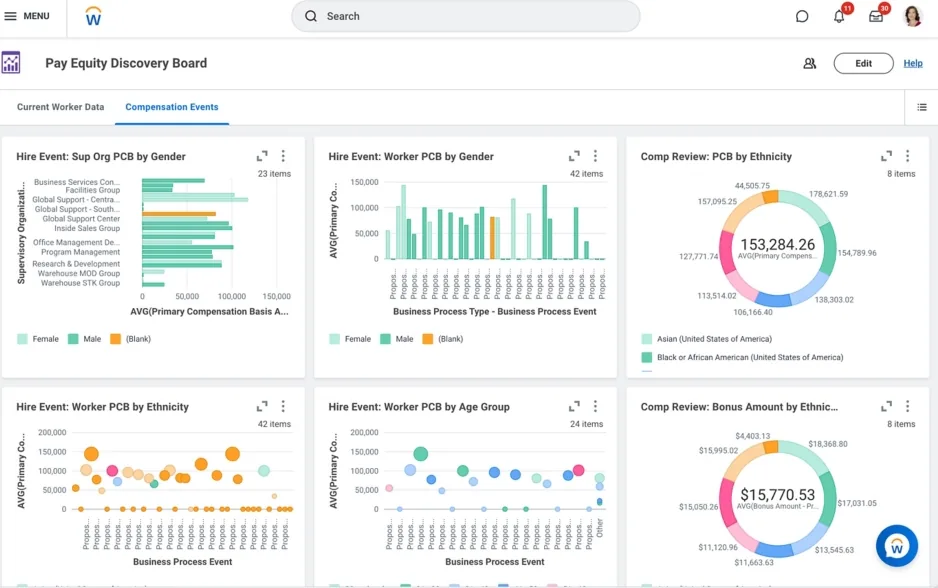This screenshot has height=588, width=938.
Task: Expand the Worker PCB by Age Group card
Action: coord(574,407)
